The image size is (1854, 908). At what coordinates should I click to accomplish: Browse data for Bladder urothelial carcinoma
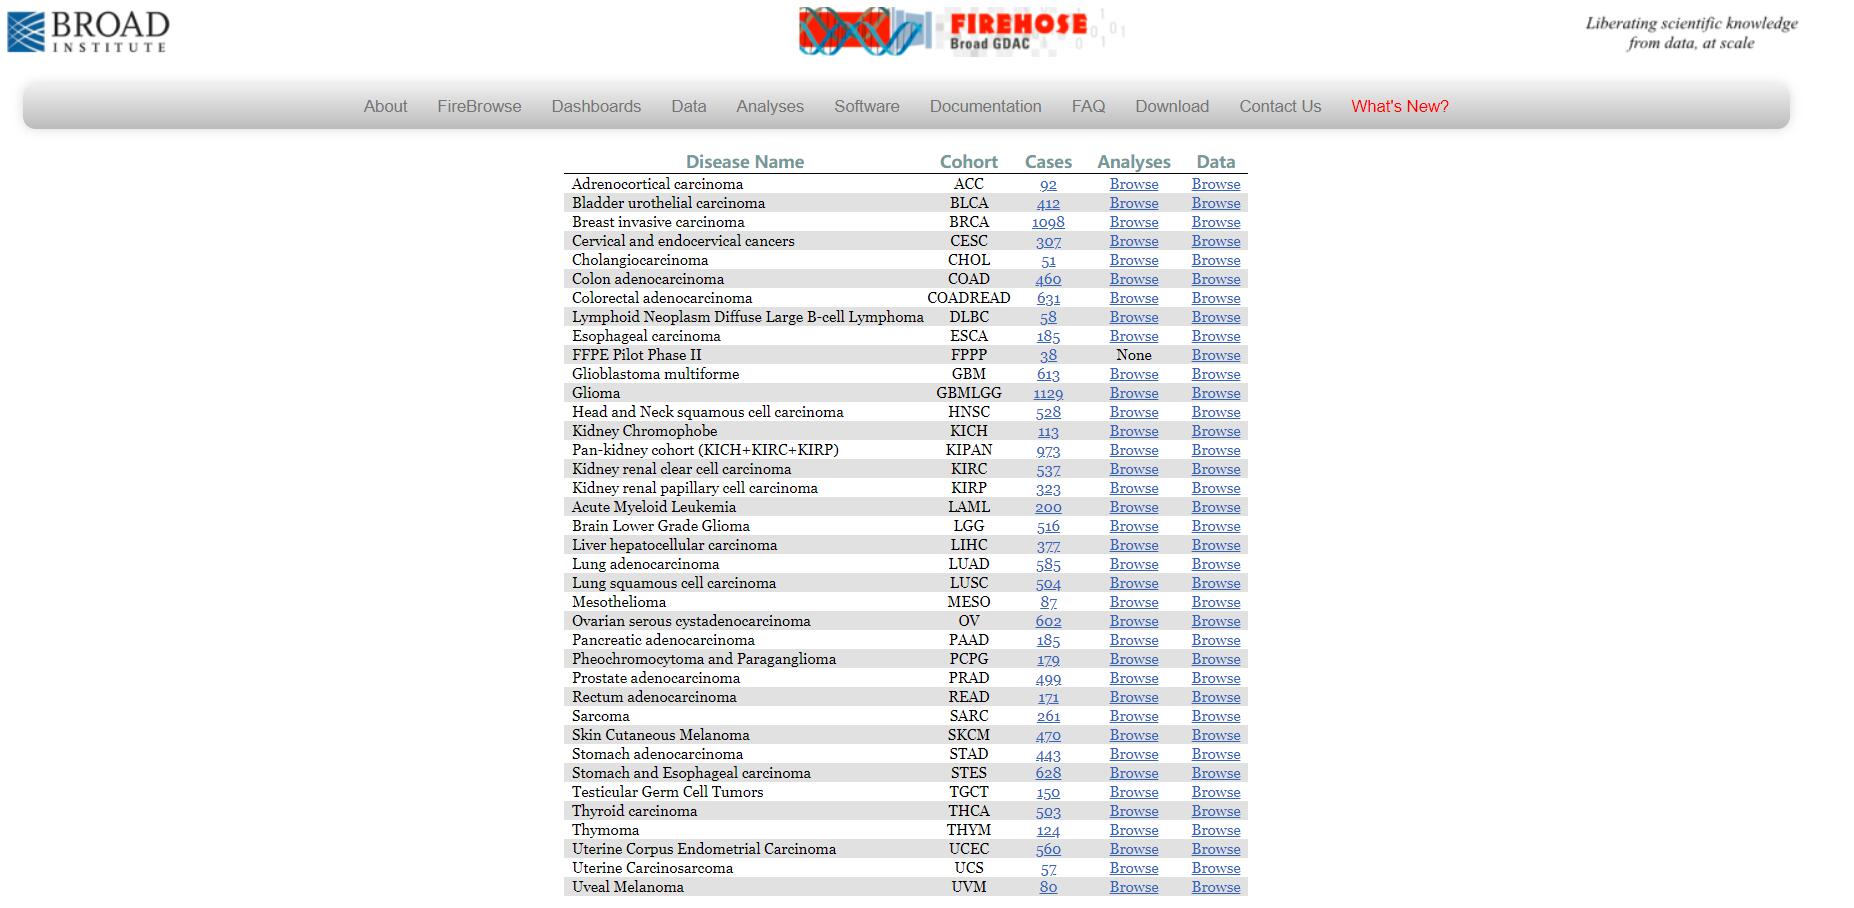[1216, 203]
